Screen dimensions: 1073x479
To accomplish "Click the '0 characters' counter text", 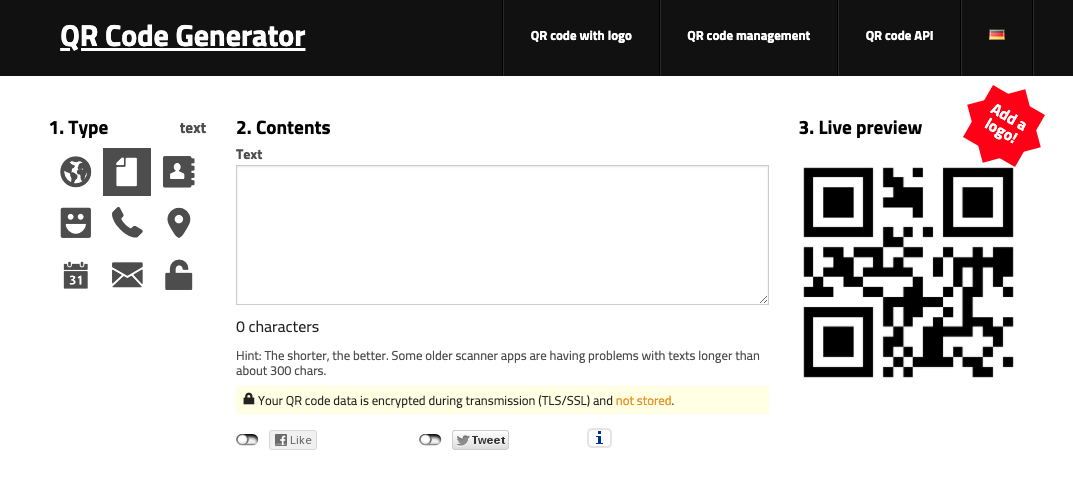I will (x=277, y=327).
